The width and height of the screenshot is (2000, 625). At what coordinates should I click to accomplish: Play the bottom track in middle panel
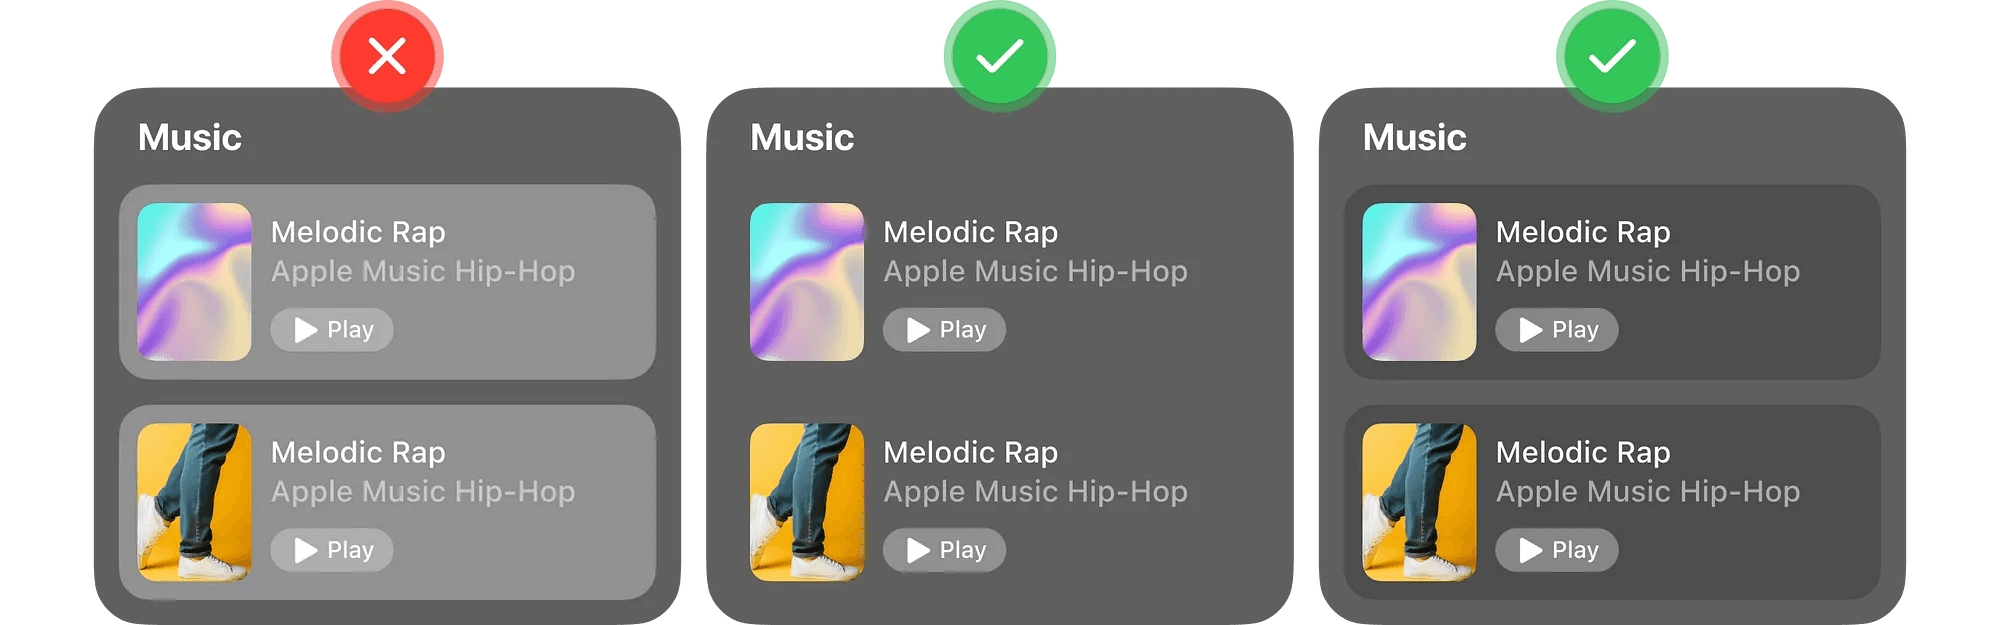(944, 550)
